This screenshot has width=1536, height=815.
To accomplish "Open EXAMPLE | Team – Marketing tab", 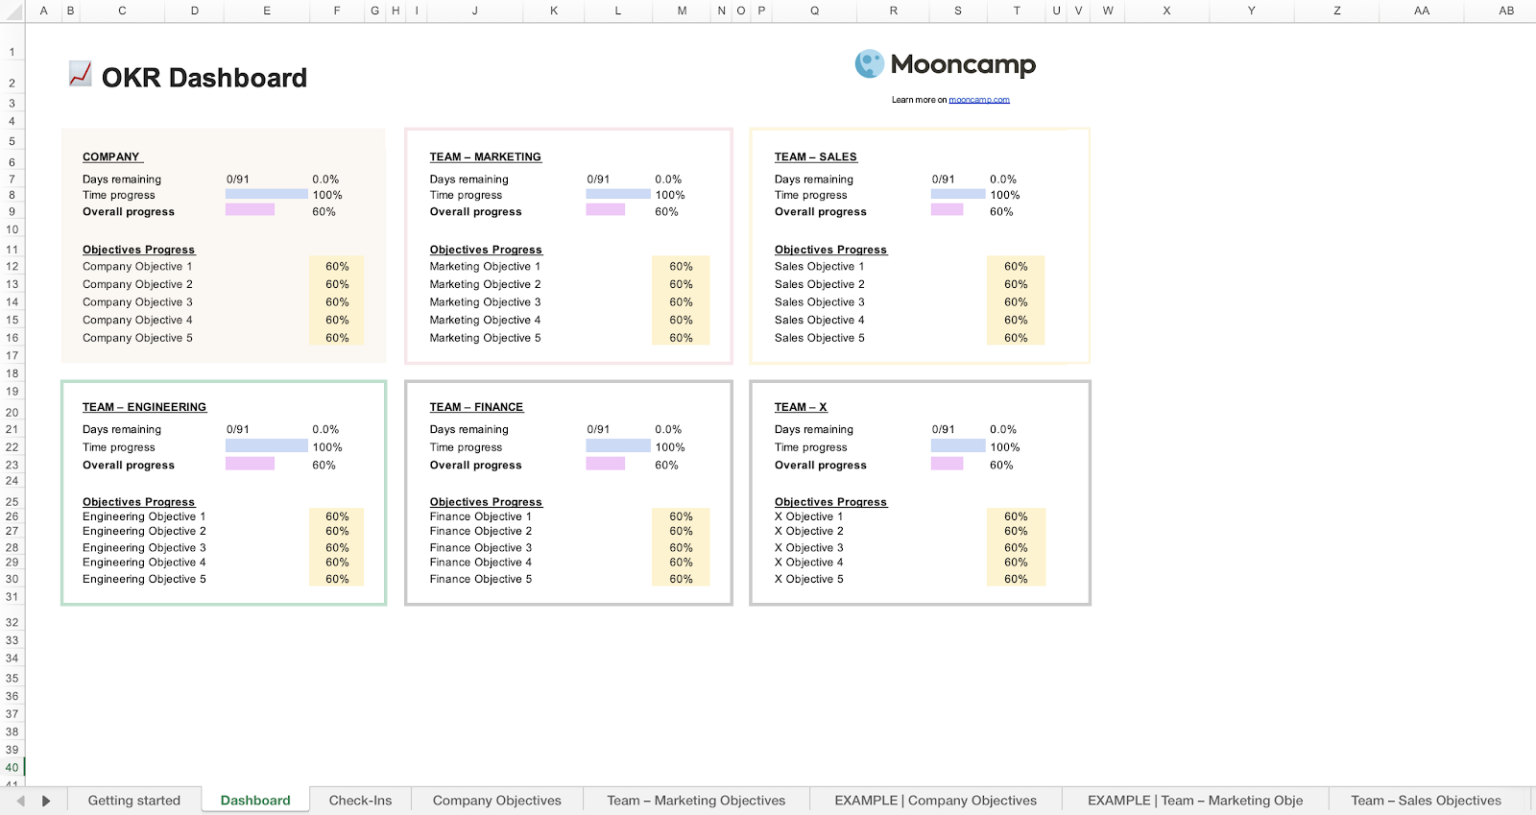I will [x=1195, y=801].
